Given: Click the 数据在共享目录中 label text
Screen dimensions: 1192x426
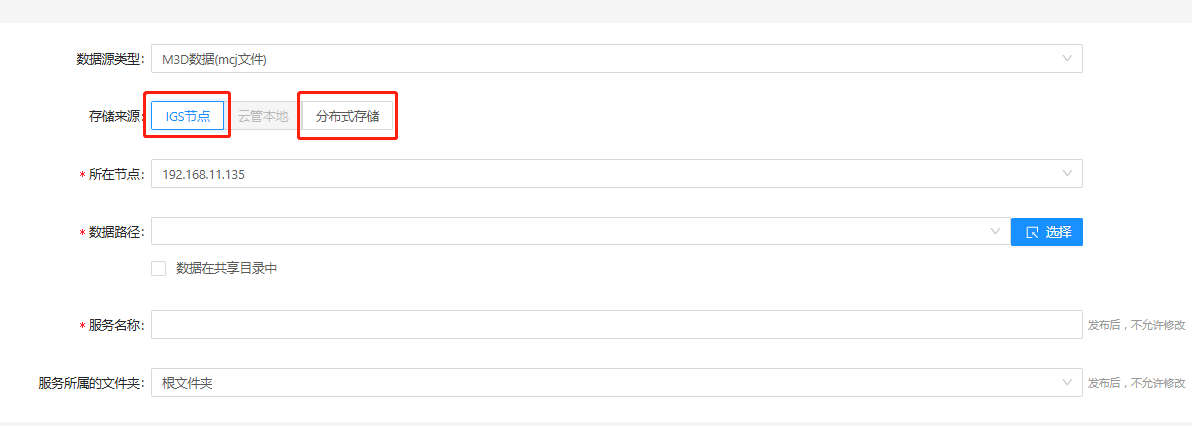Looking at the screenshot, I should (227, 269).
